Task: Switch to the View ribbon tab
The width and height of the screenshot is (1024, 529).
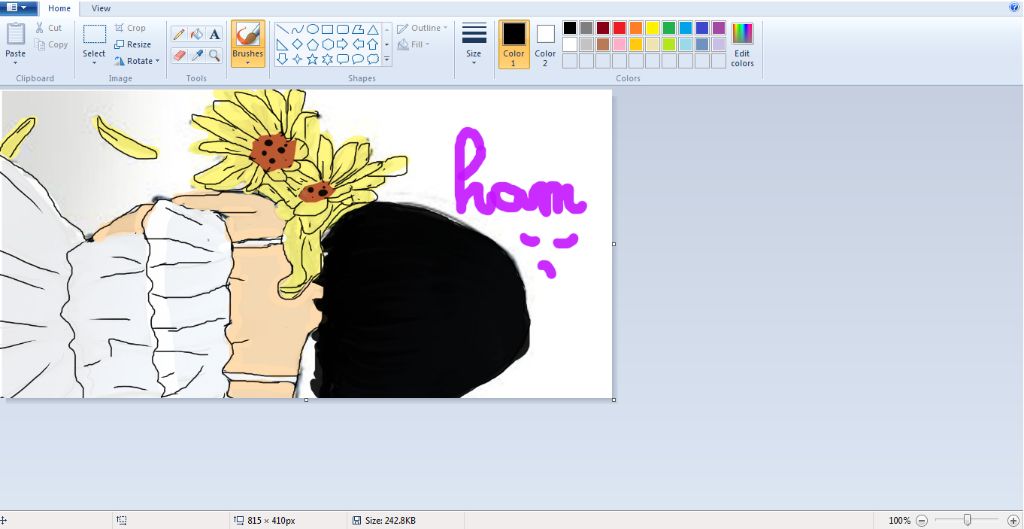Action: point(101,8)
